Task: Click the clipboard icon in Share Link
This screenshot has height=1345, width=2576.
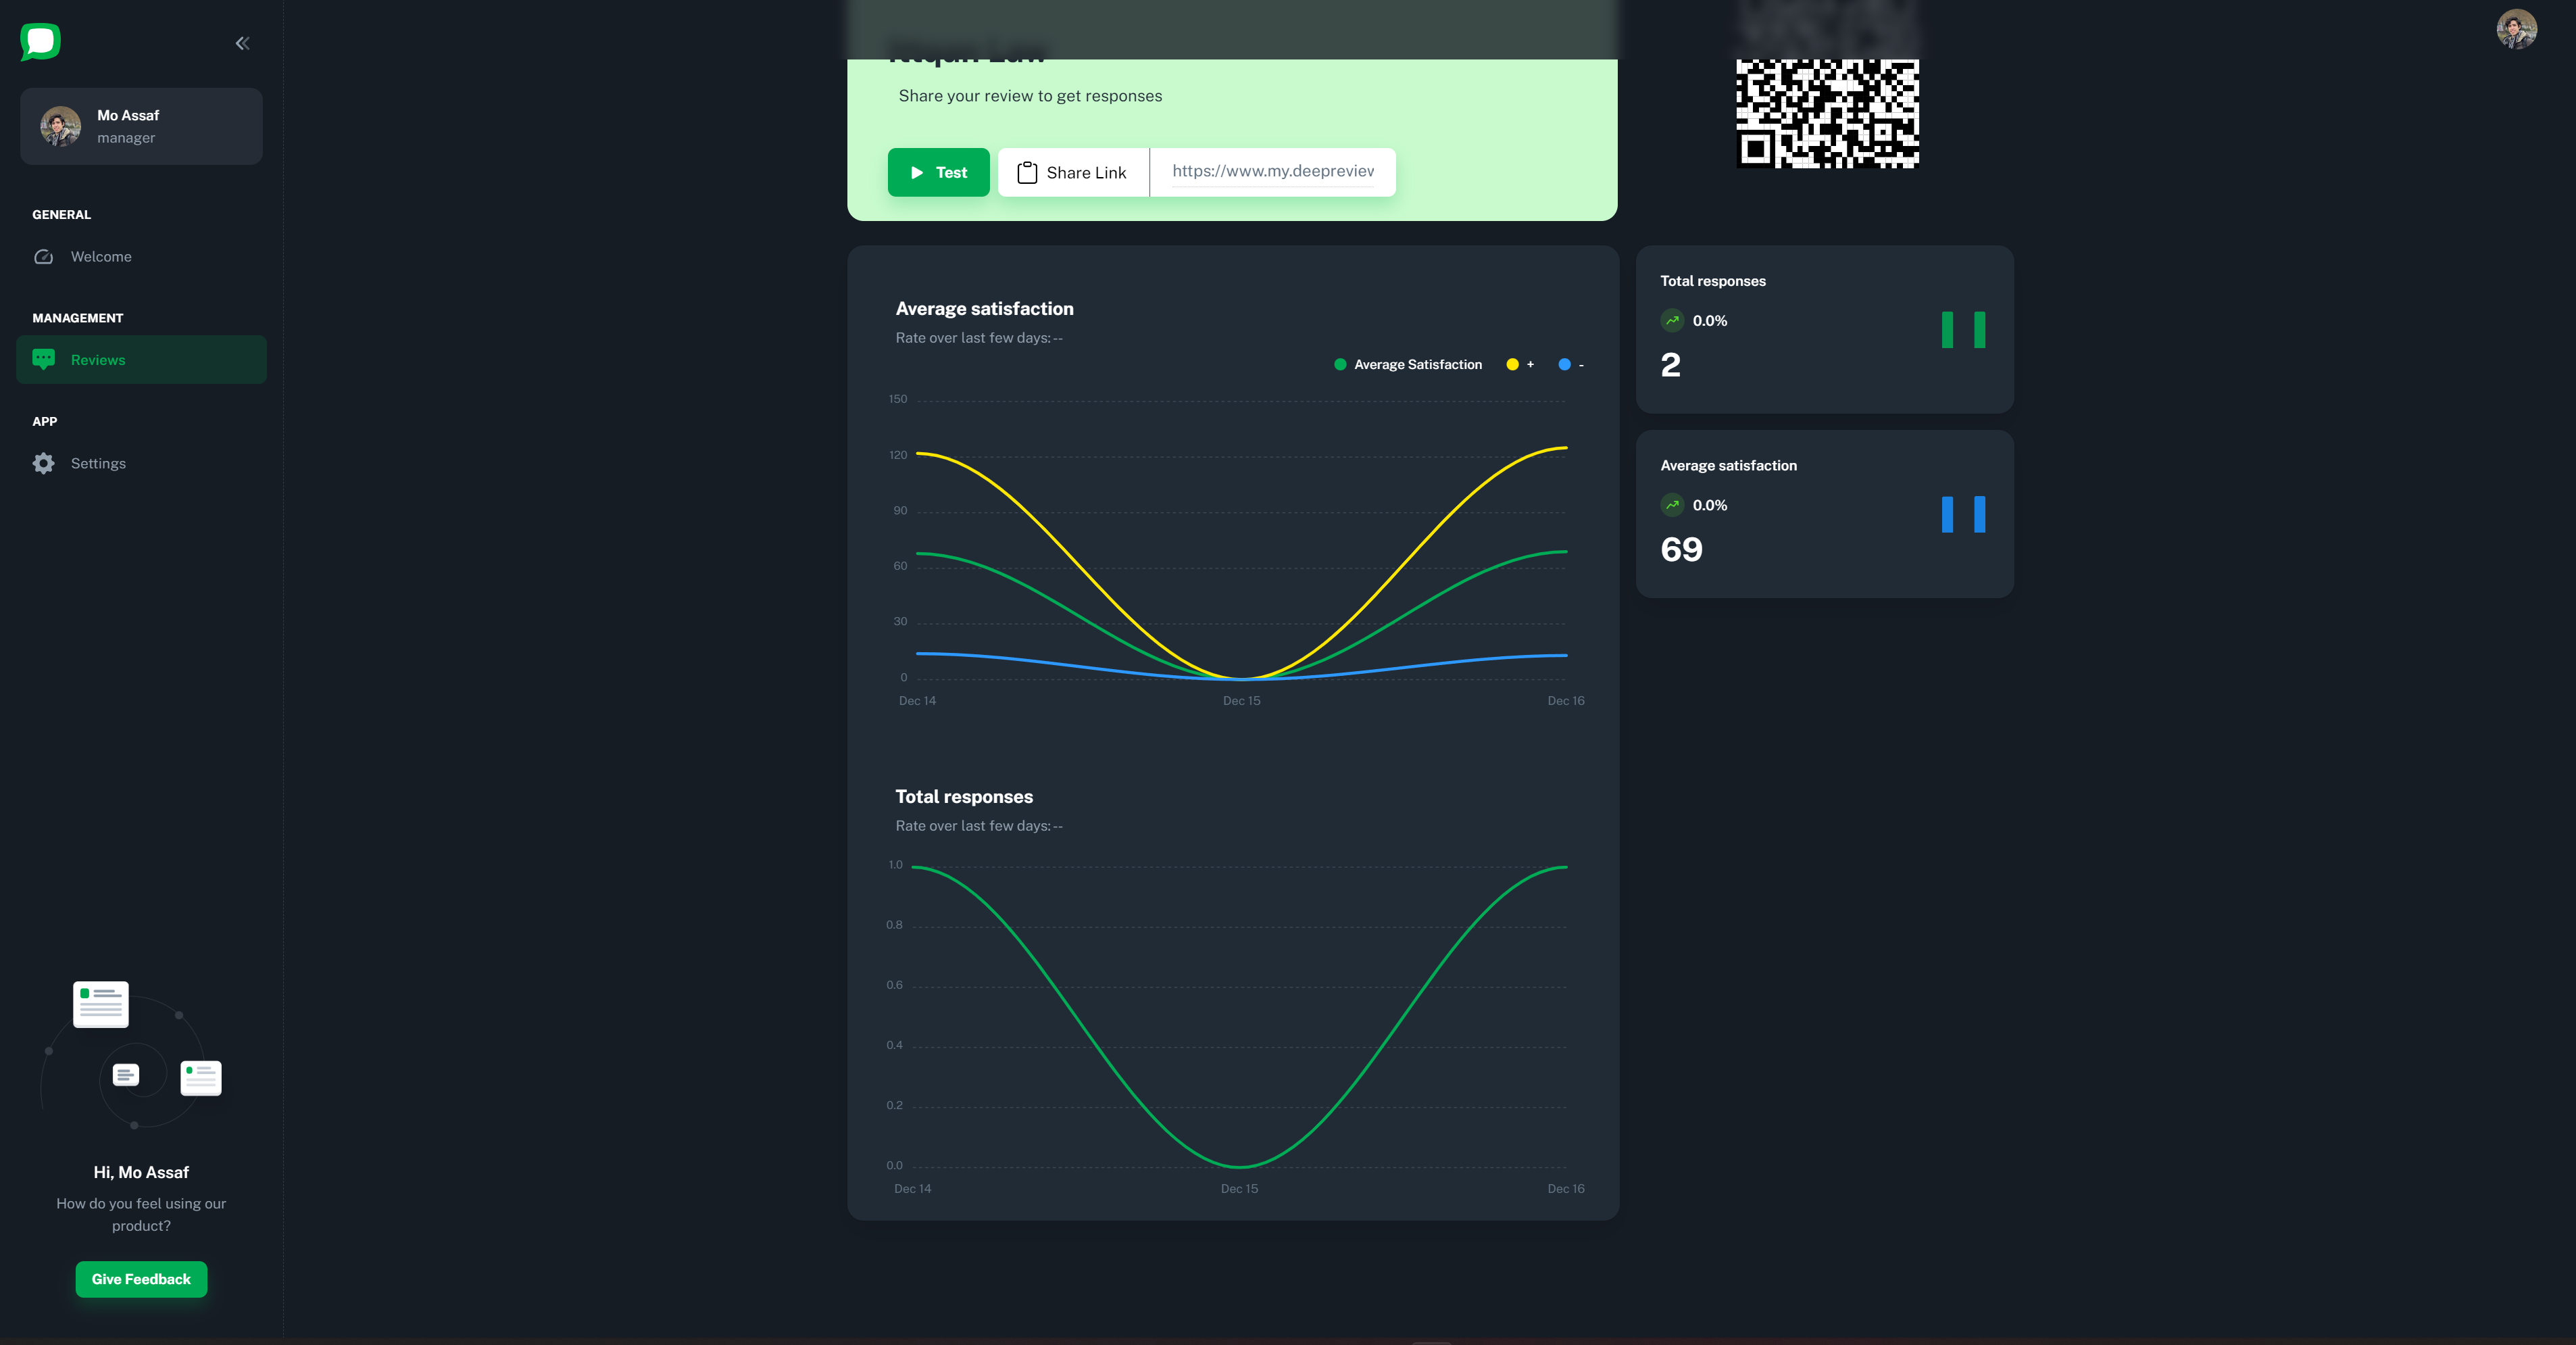Action: pos(1027,173)
